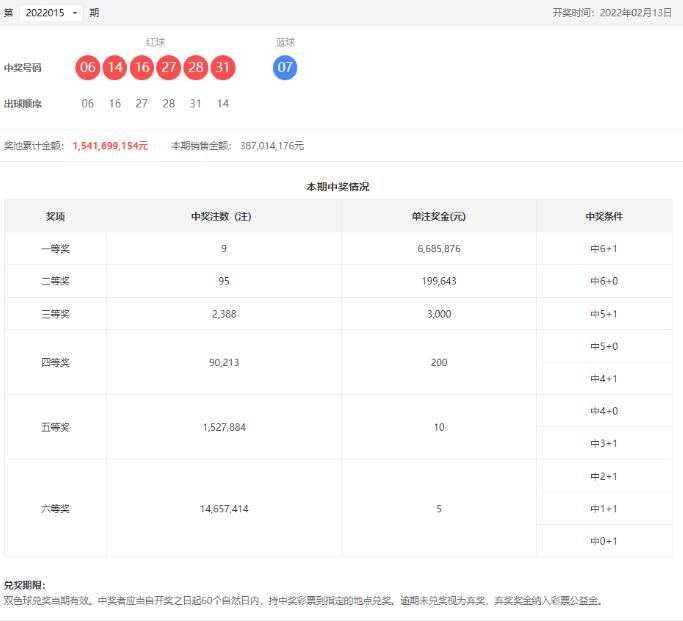Viewport: 683px width, 621px height.
Task: Click the 兑奖期限 heading
Action: click(x=24, y=585)
